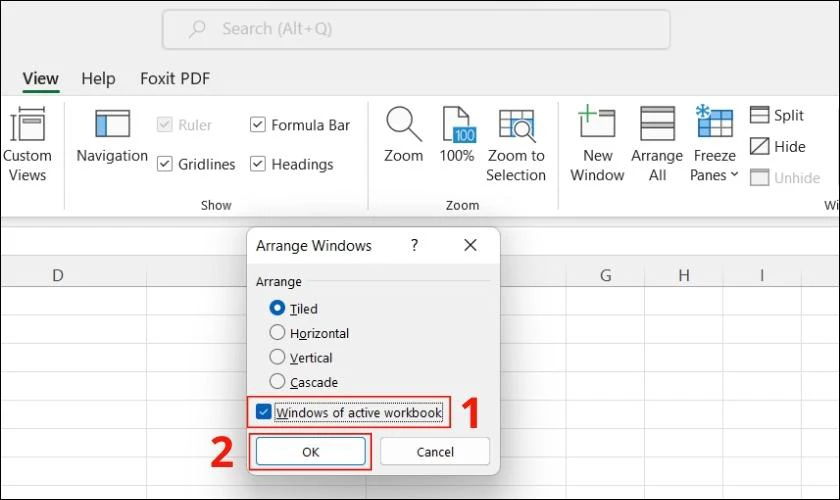Viewport: 840px width, 500px height.
Task: Toggle the Gridlines checkbox
Action: coord(164,164)
